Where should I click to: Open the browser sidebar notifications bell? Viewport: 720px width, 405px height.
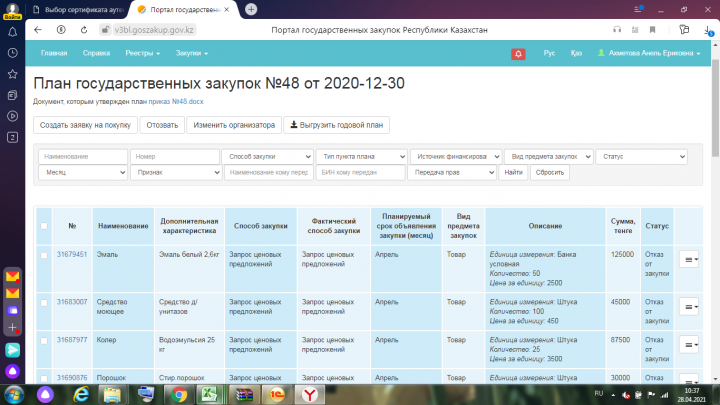point(12,32)
